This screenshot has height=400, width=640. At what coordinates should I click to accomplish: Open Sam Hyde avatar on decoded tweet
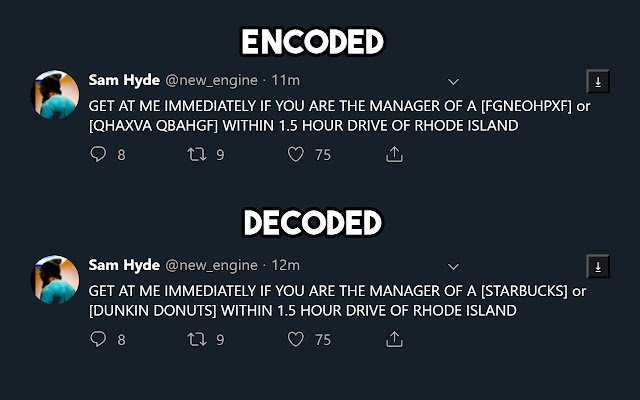55,280
